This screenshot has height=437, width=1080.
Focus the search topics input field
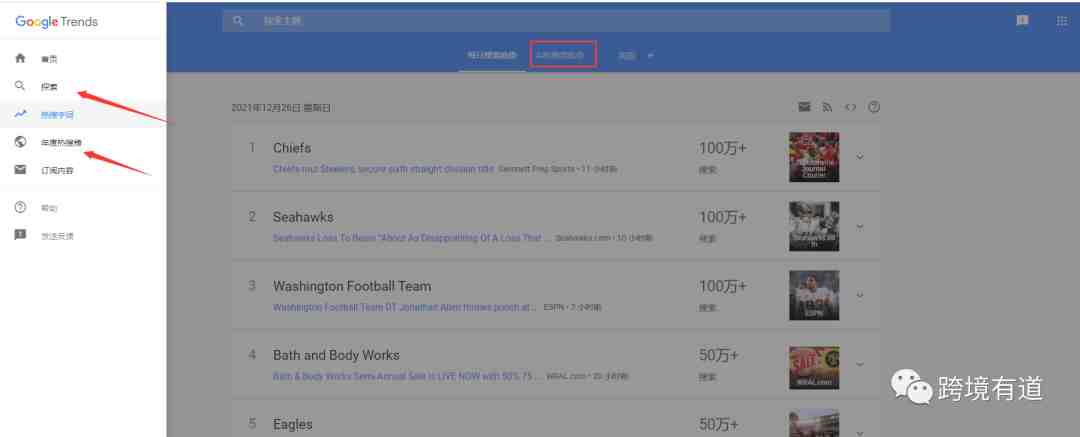click(x=556, y=21)
